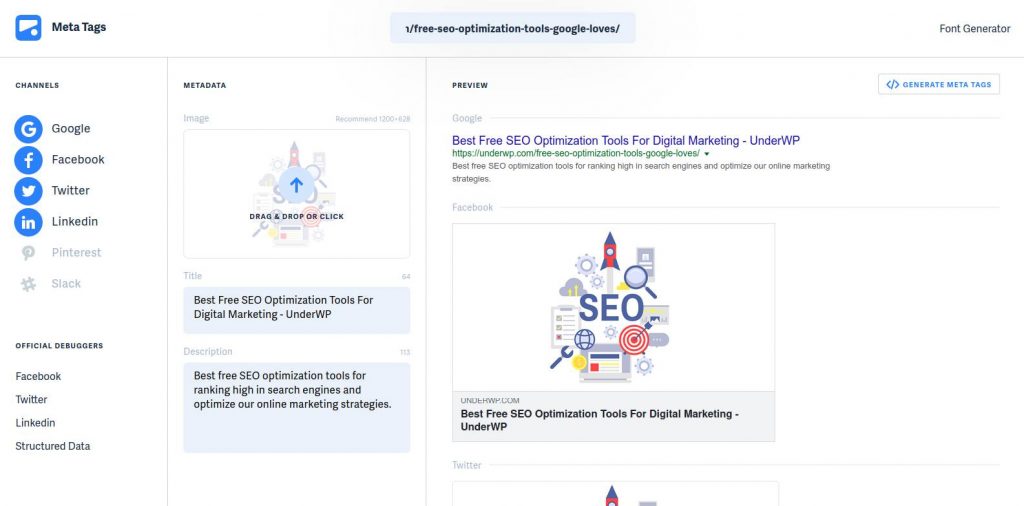The image size is (1024, 506).
Task: Click the code brackets icon in Generate button
Action: [893, 84]
